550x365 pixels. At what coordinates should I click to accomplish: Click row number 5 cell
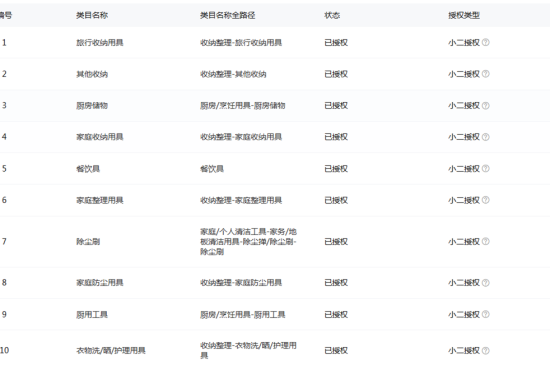pyautogui.click(x=4, y=169)
